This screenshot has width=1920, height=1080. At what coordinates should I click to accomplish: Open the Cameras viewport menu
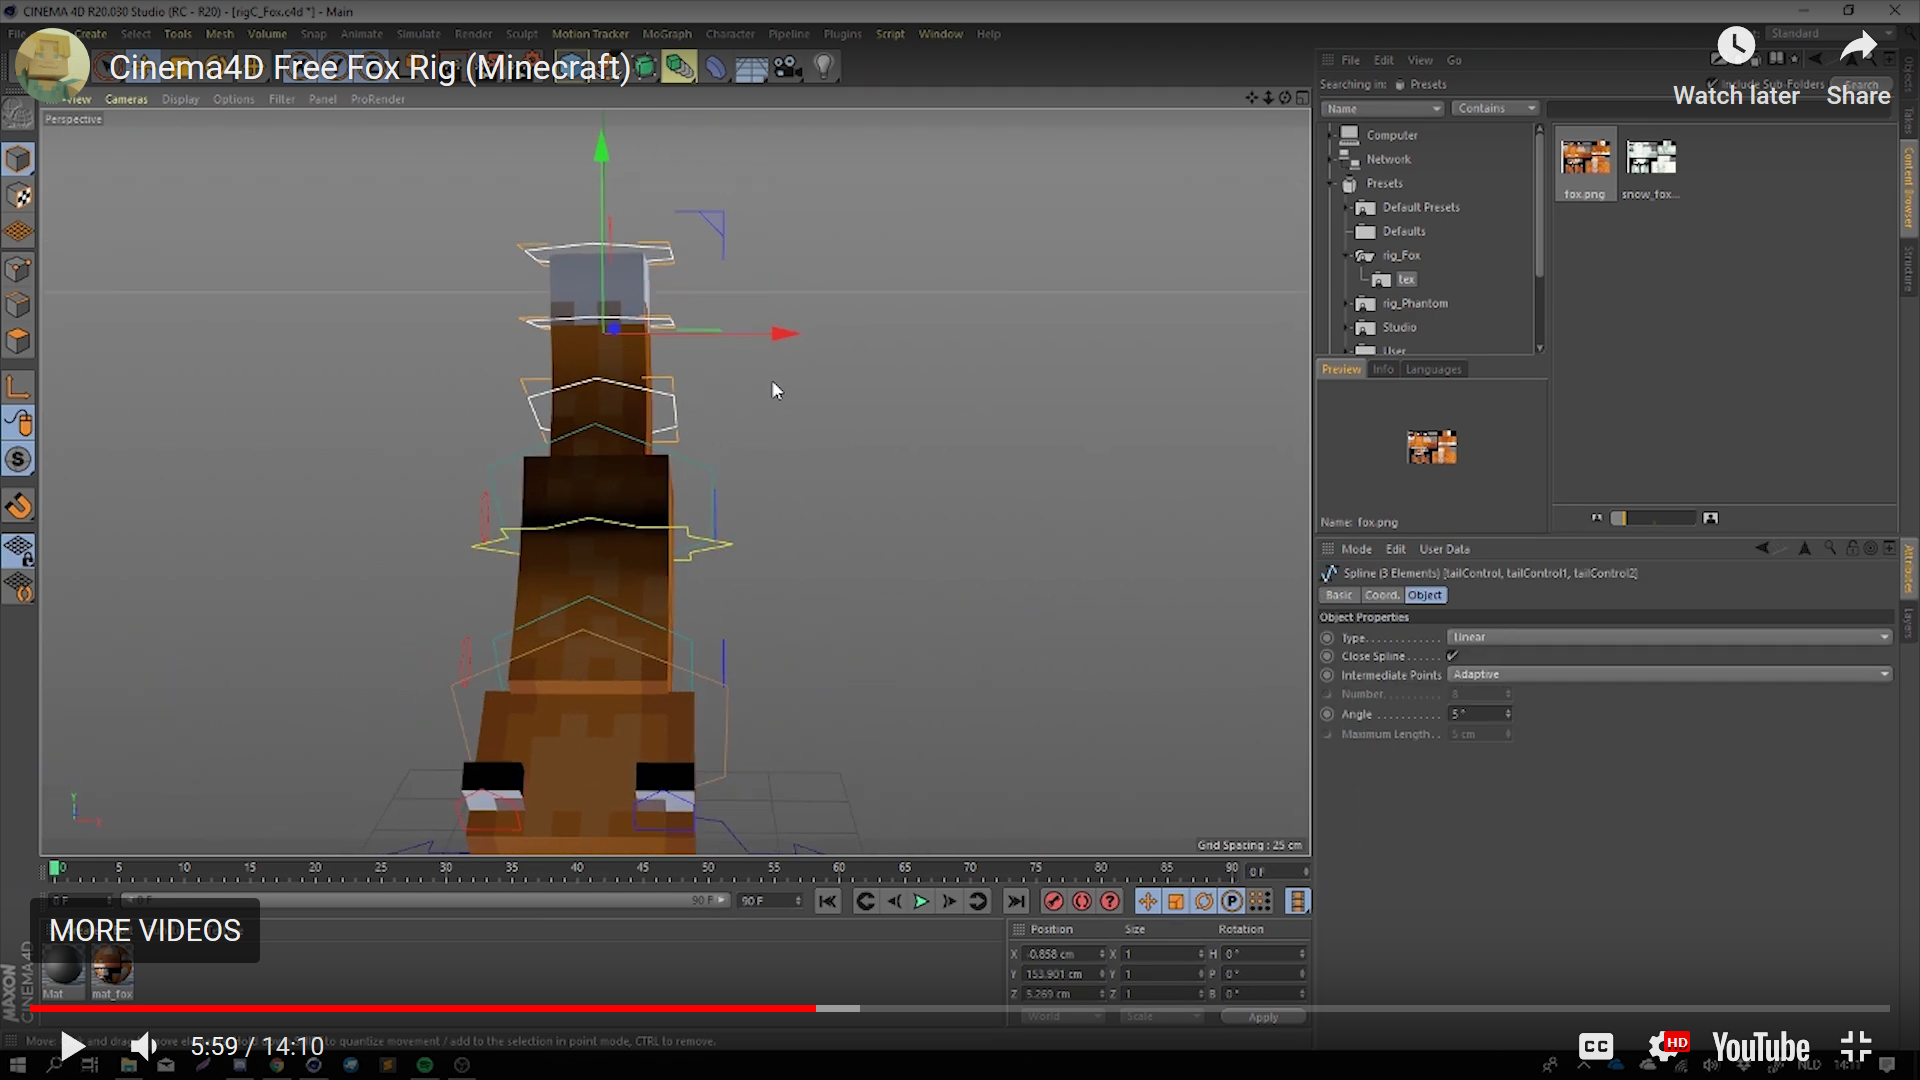[126, 99]
